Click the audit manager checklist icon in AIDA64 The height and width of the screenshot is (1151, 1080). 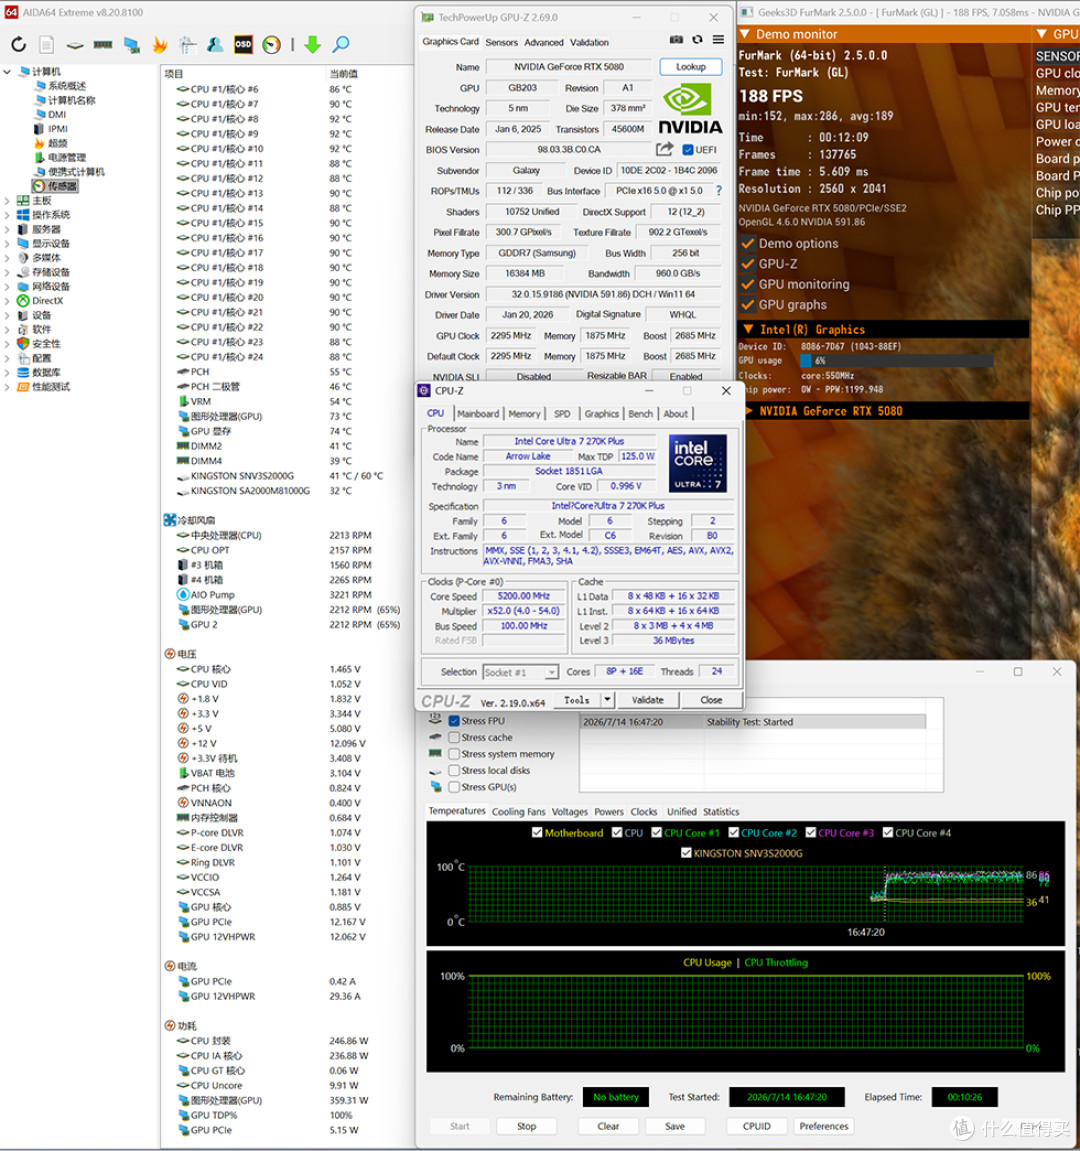point(187,45)
